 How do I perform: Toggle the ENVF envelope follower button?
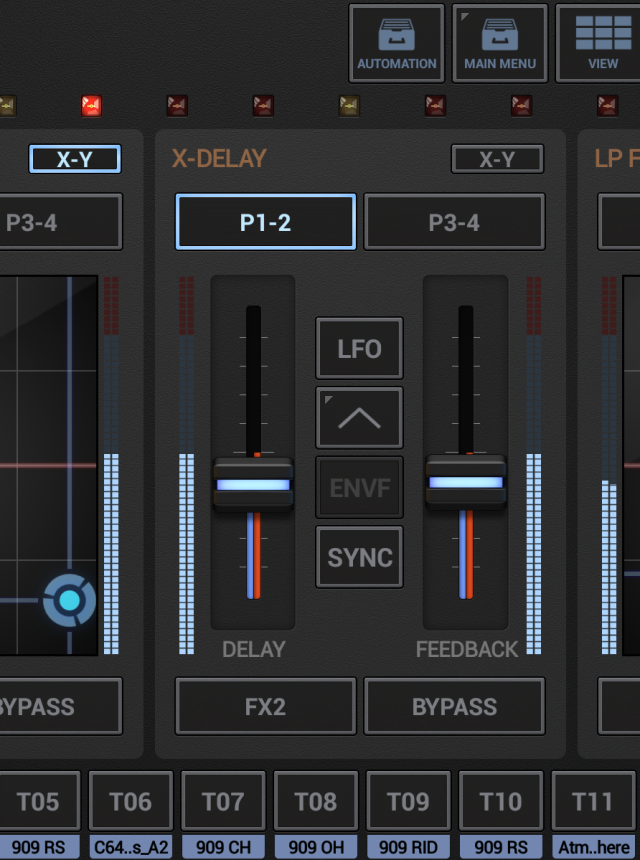coord(359,487)
